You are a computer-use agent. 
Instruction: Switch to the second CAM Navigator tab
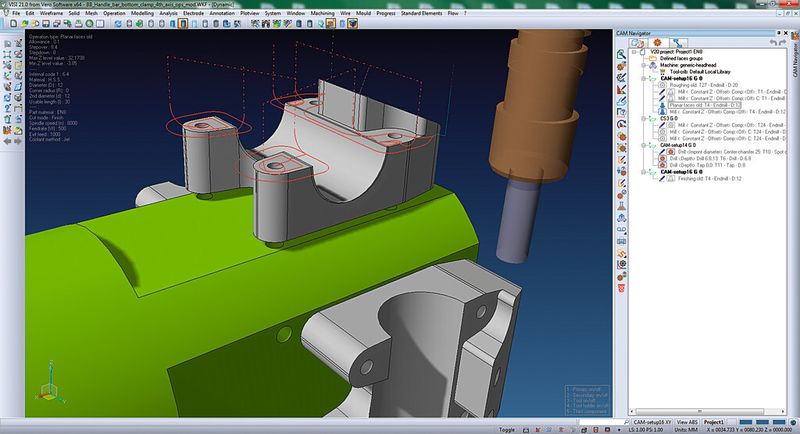tap(660, 44)
